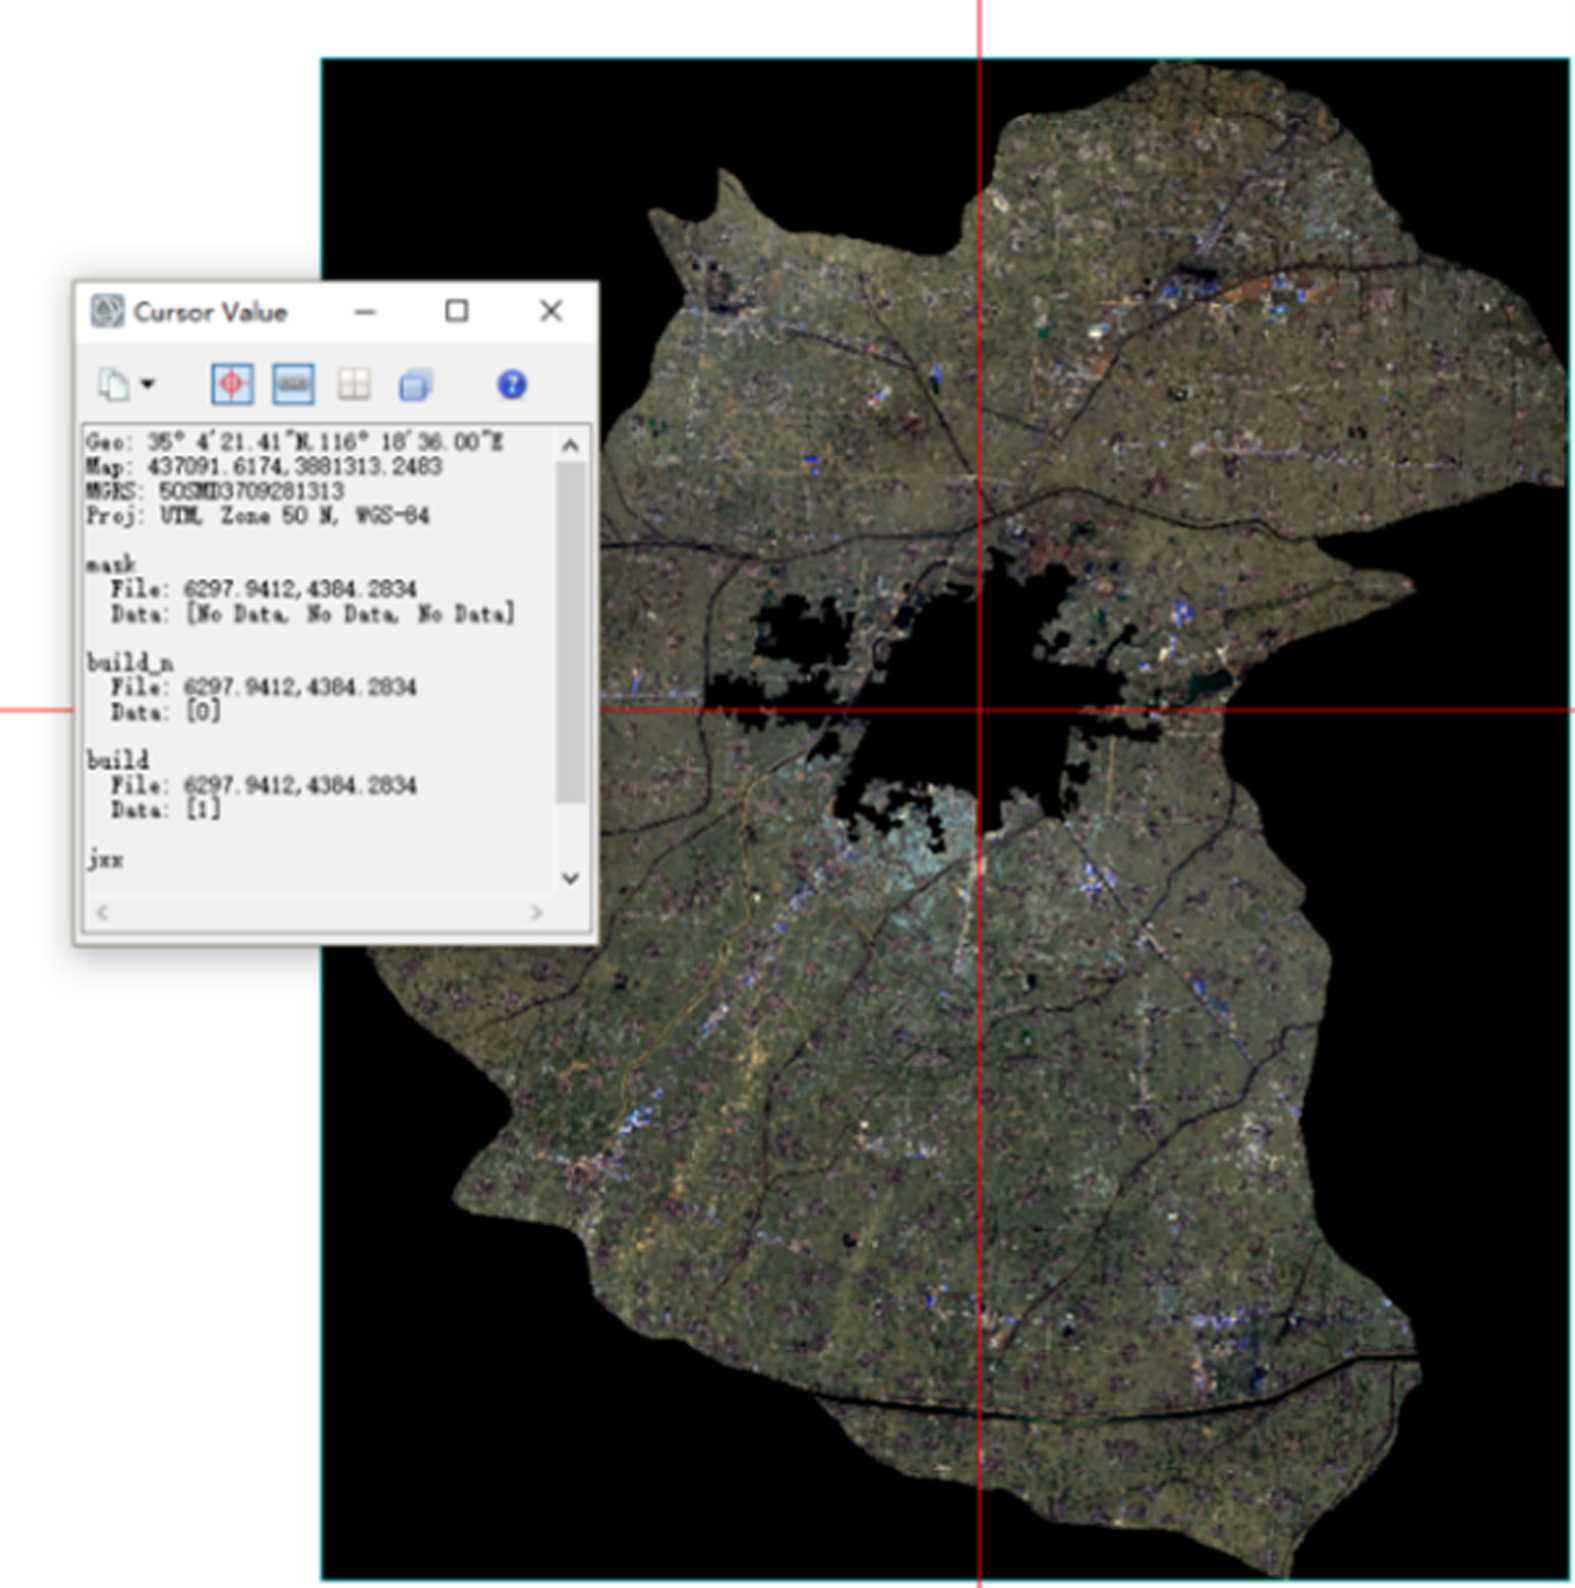Toggle the second highlighted toolbar button
The height and width of the screenshot is (1588, 1575).
tap(293, 384)
